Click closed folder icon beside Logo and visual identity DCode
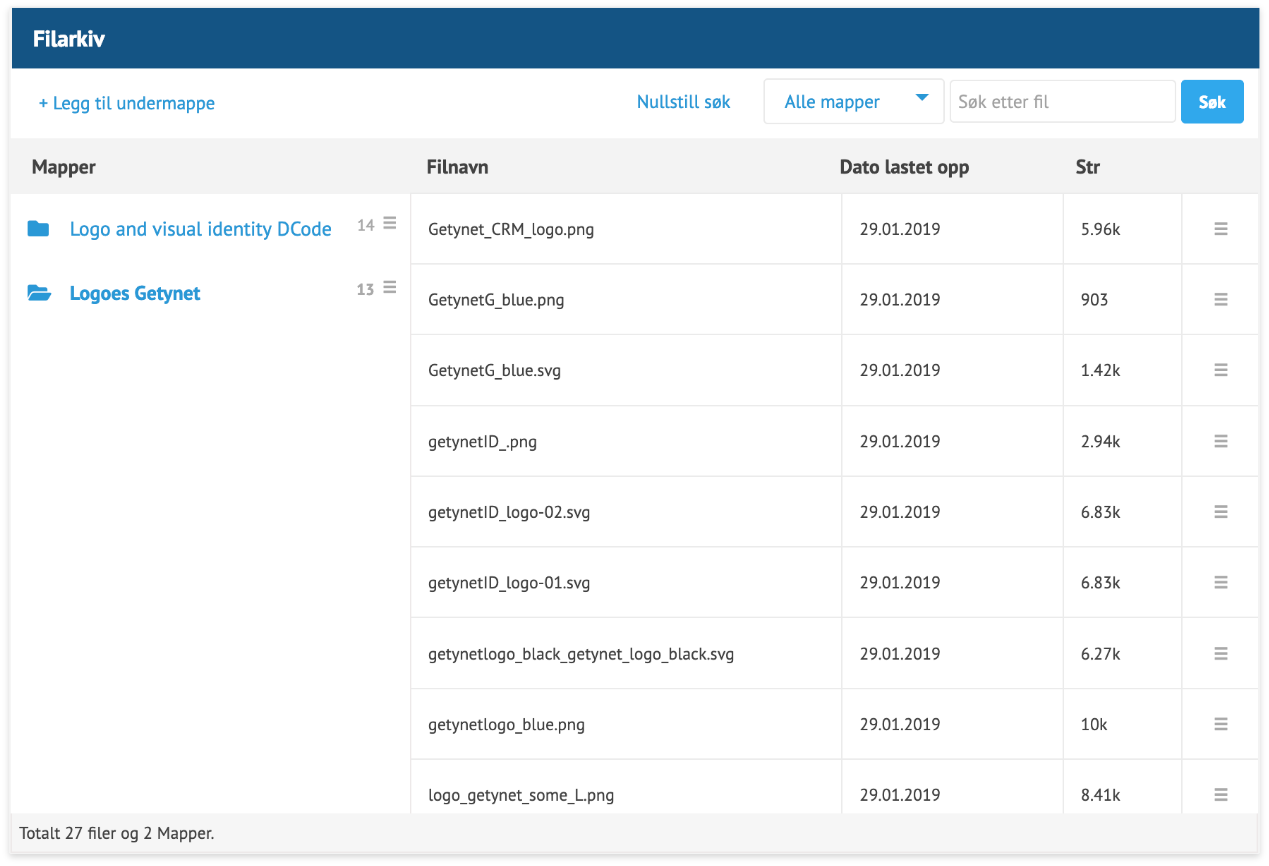Screen dimensions: 1269x866 [x=38, y=229]
